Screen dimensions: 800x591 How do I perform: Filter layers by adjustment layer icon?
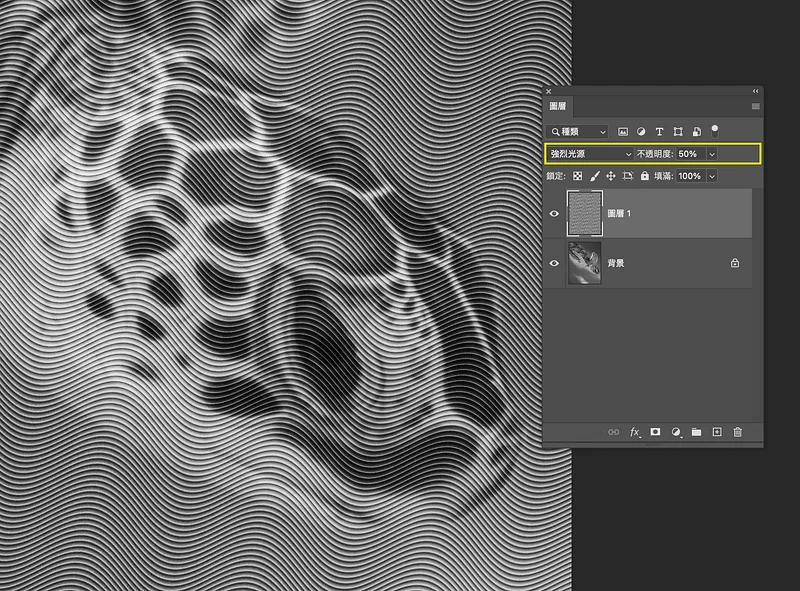(641, 132)
